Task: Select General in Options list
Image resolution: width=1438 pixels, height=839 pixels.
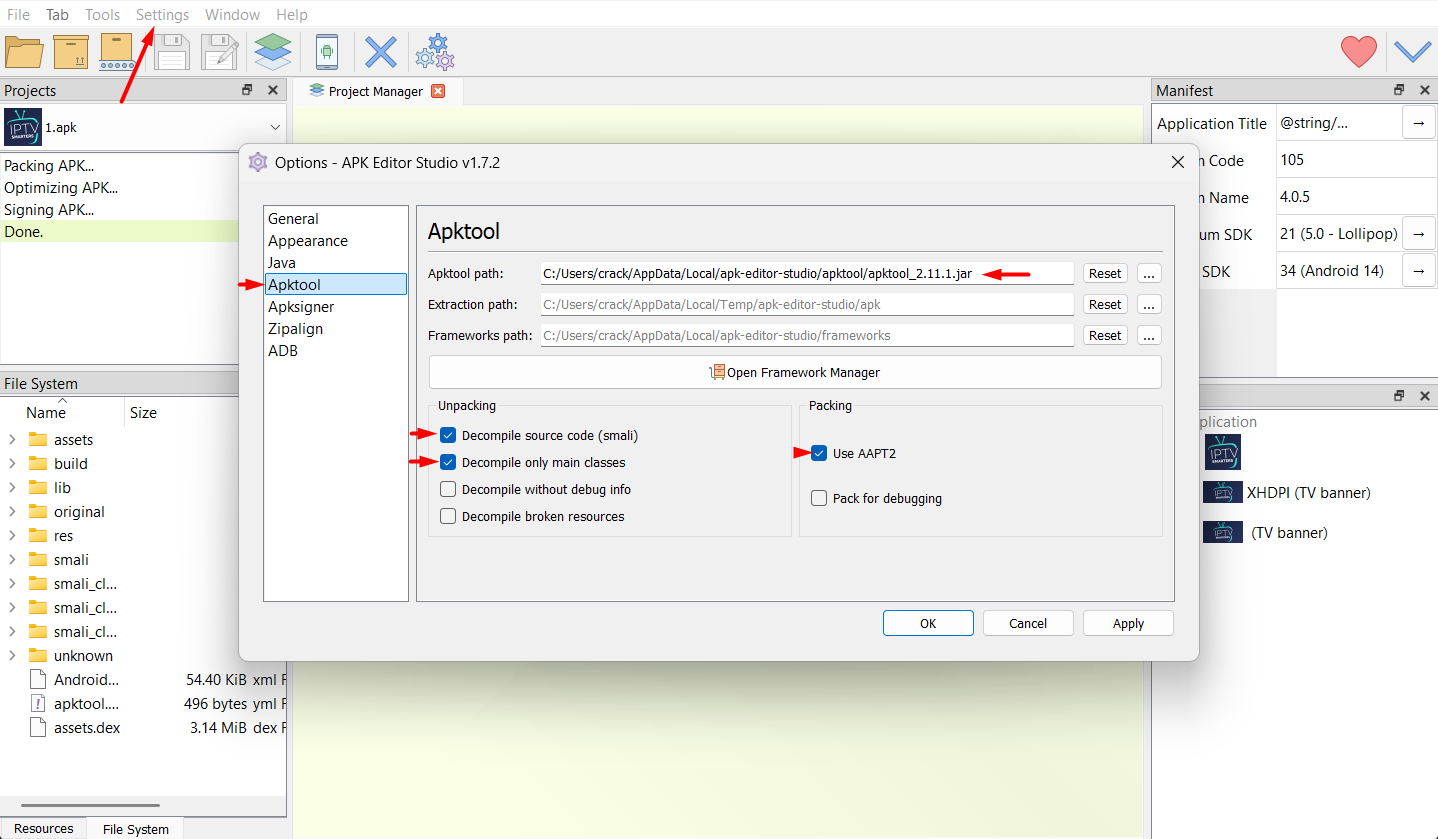Action: (x=336, y=218)
